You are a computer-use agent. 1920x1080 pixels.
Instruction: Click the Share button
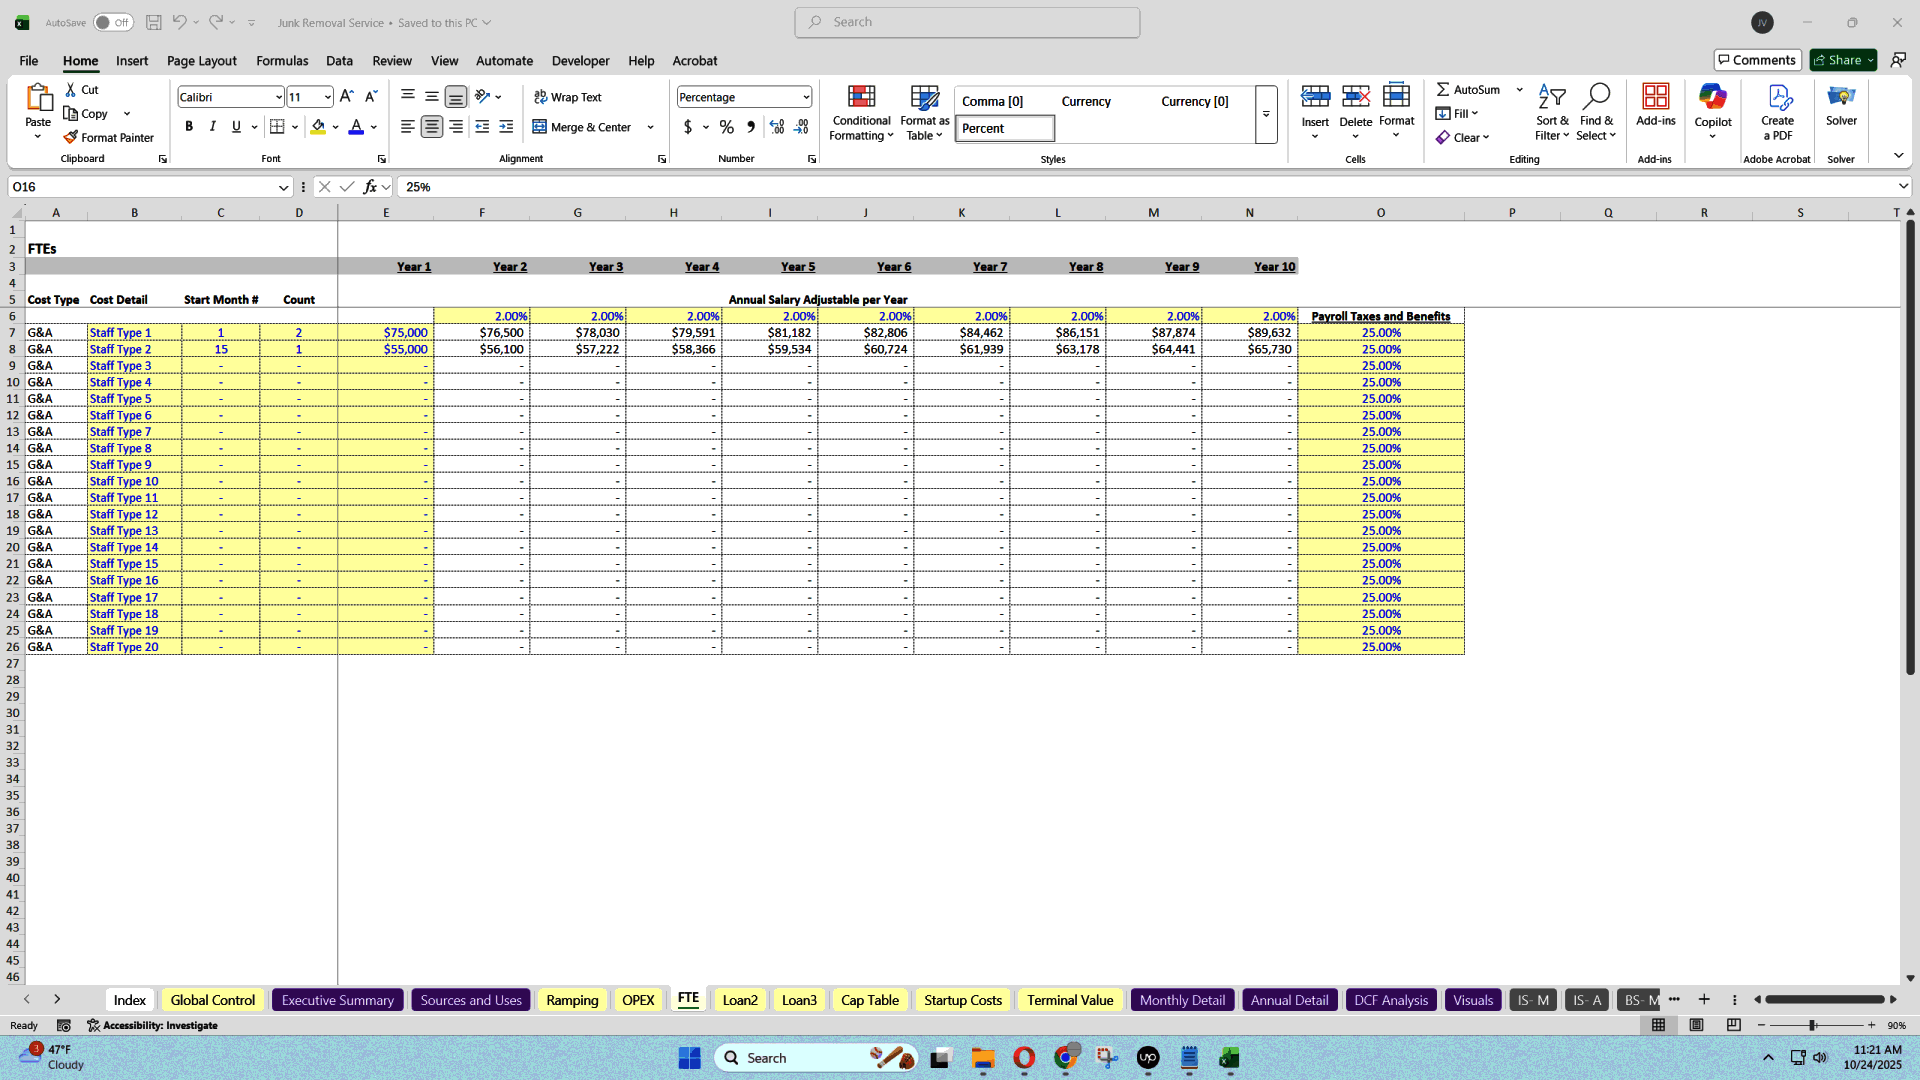pyautogui.click(x=1841, y=60)
